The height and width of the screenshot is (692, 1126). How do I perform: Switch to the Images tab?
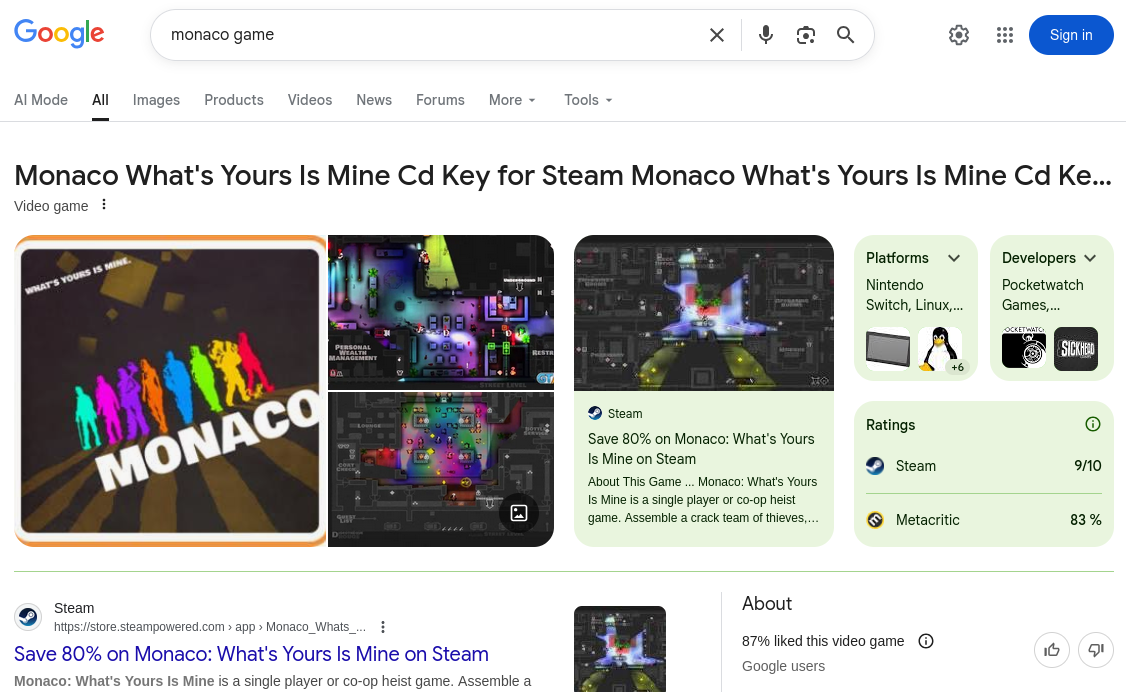pos(156,100)
